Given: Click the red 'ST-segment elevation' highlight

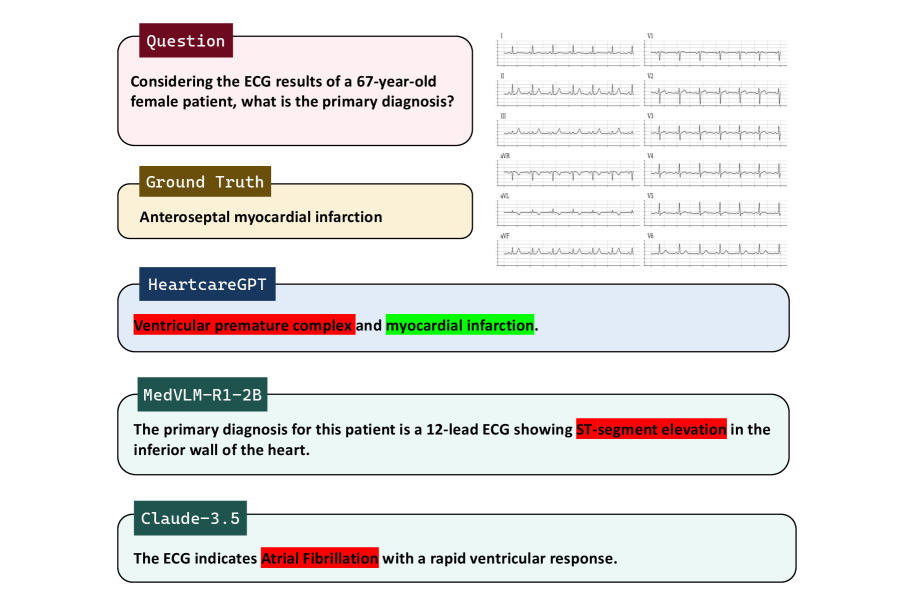Looking at the screenshot, I should (x=651, y=430).
